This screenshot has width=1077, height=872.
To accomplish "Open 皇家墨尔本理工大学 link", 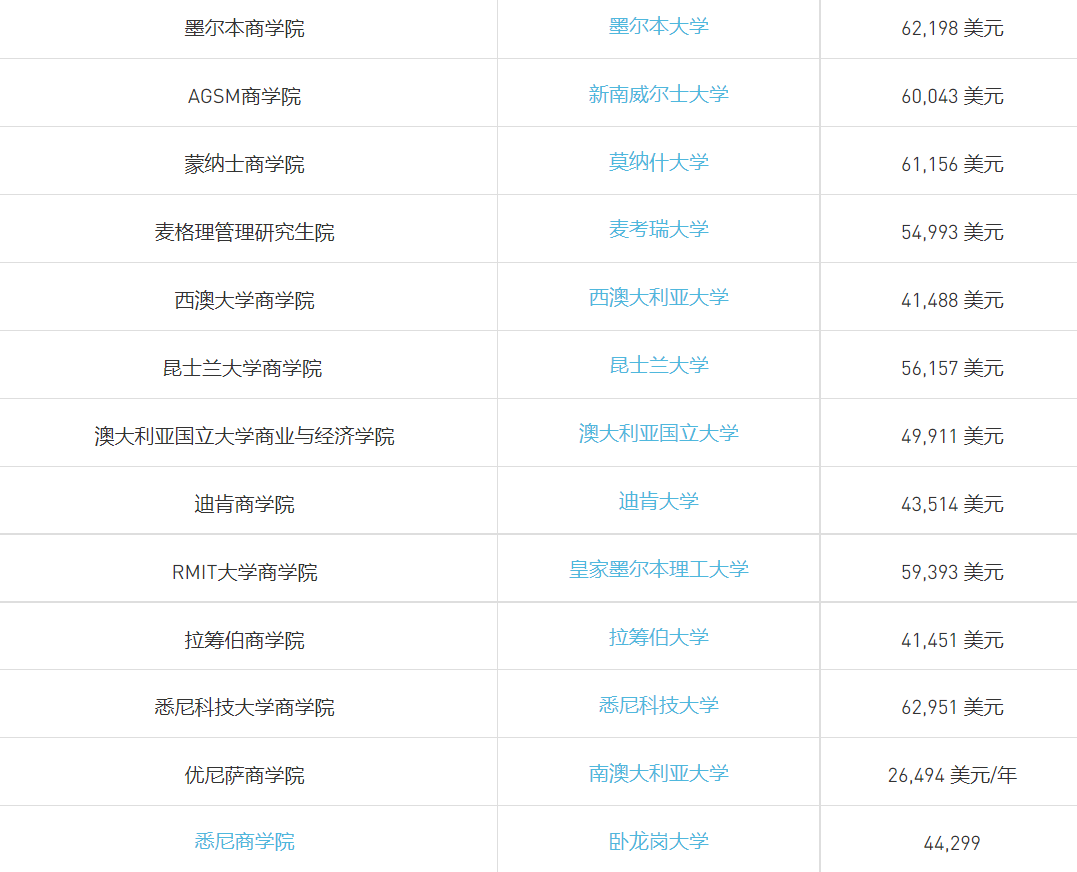I will pyautogui.click(x=658, y=569).
